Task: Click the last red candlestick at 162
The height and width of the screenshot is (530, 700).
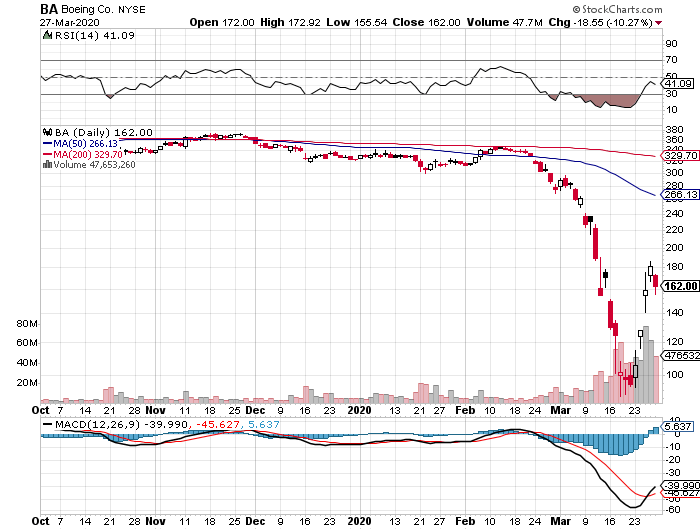Action: click(x=655, y=282)
